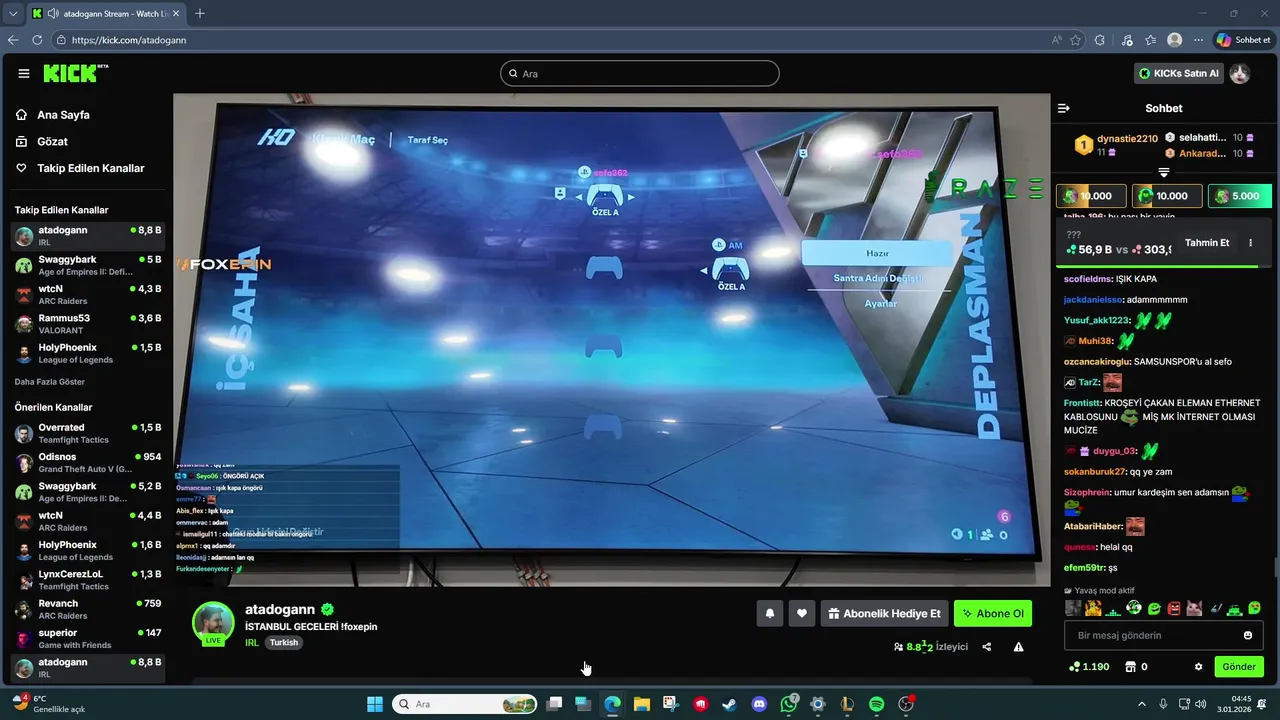
Task: Click the browser back arrow
Action: coord(13,40)
